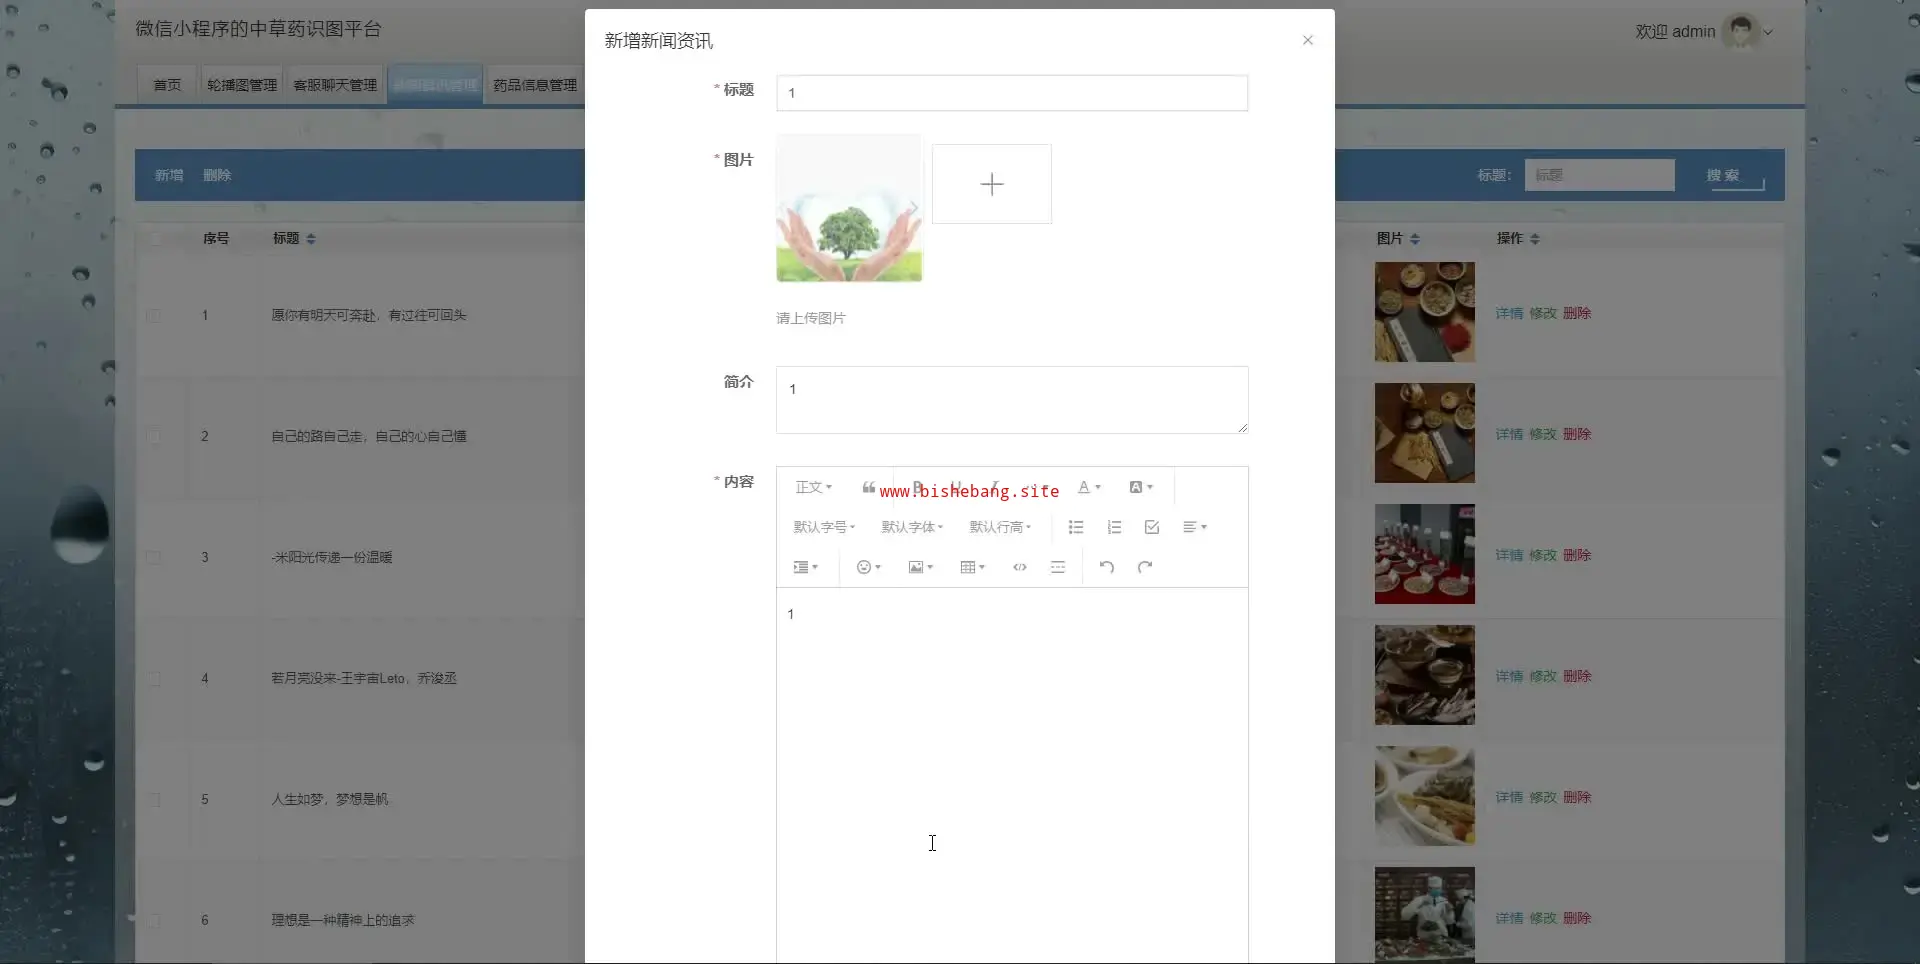
Task: Click the admin avatar picture
Action: [1741, 31]
